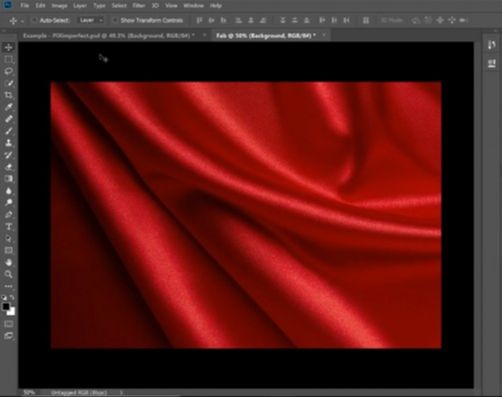
Task: Switch to the Fab @ 50% document tab
Action: coord(266,35)
